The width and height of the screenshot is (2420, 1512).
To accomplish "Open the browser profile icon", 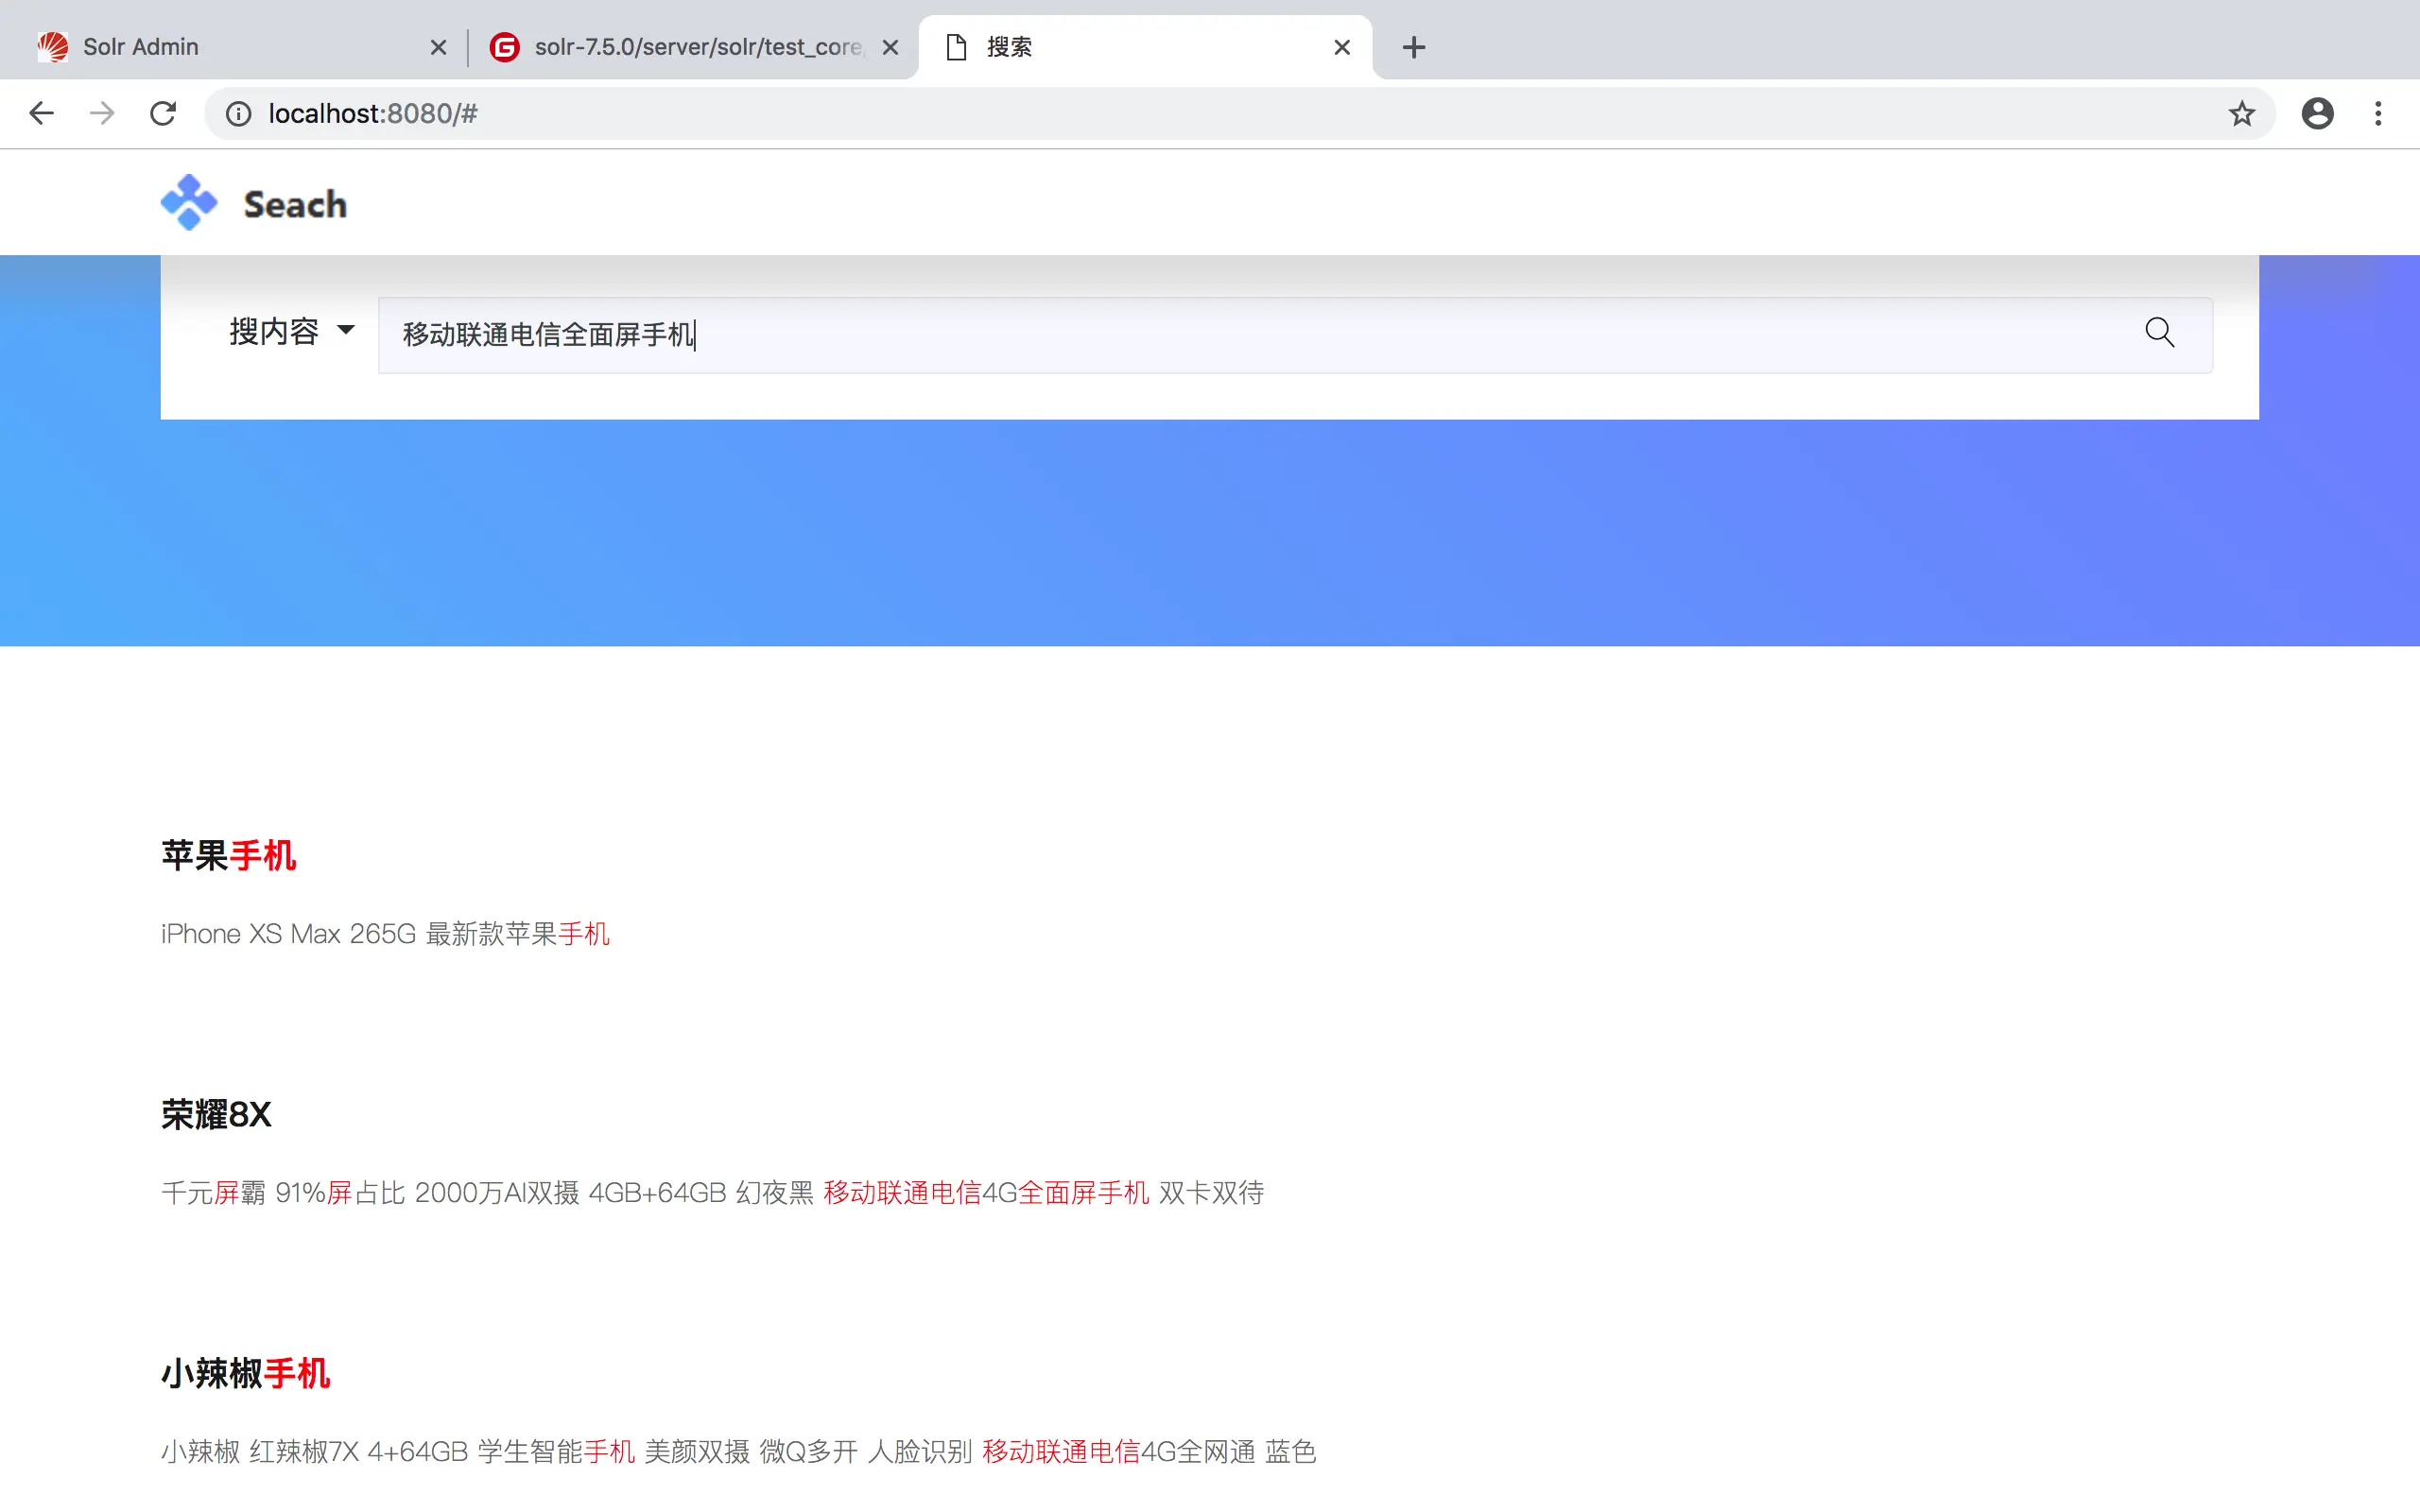I will (2317, 113).
